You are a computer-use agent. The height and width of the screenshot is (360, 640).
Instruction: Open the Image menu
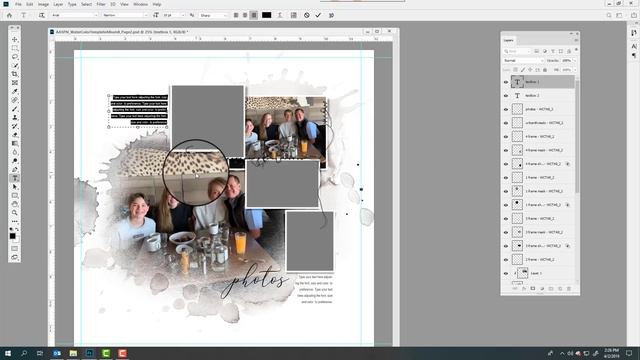[x=43, y=4]
